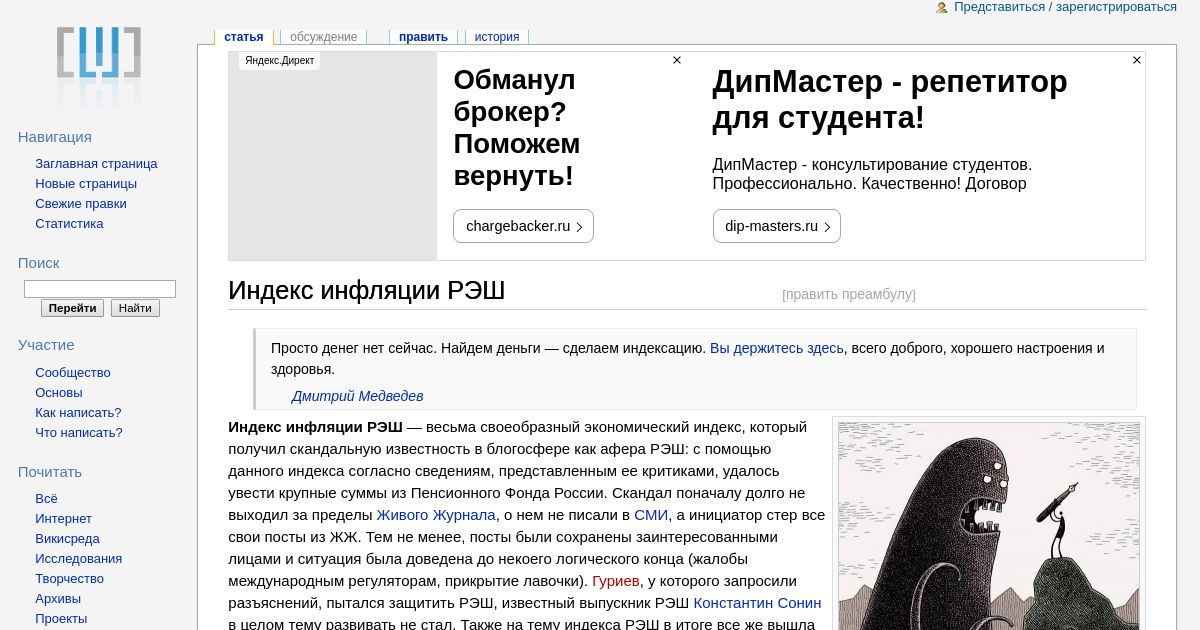Image resolution: width=1200 pixels, height=630 pixels.
Task: Click the chargebacker.ru ad button
Action: pos(523,226)
